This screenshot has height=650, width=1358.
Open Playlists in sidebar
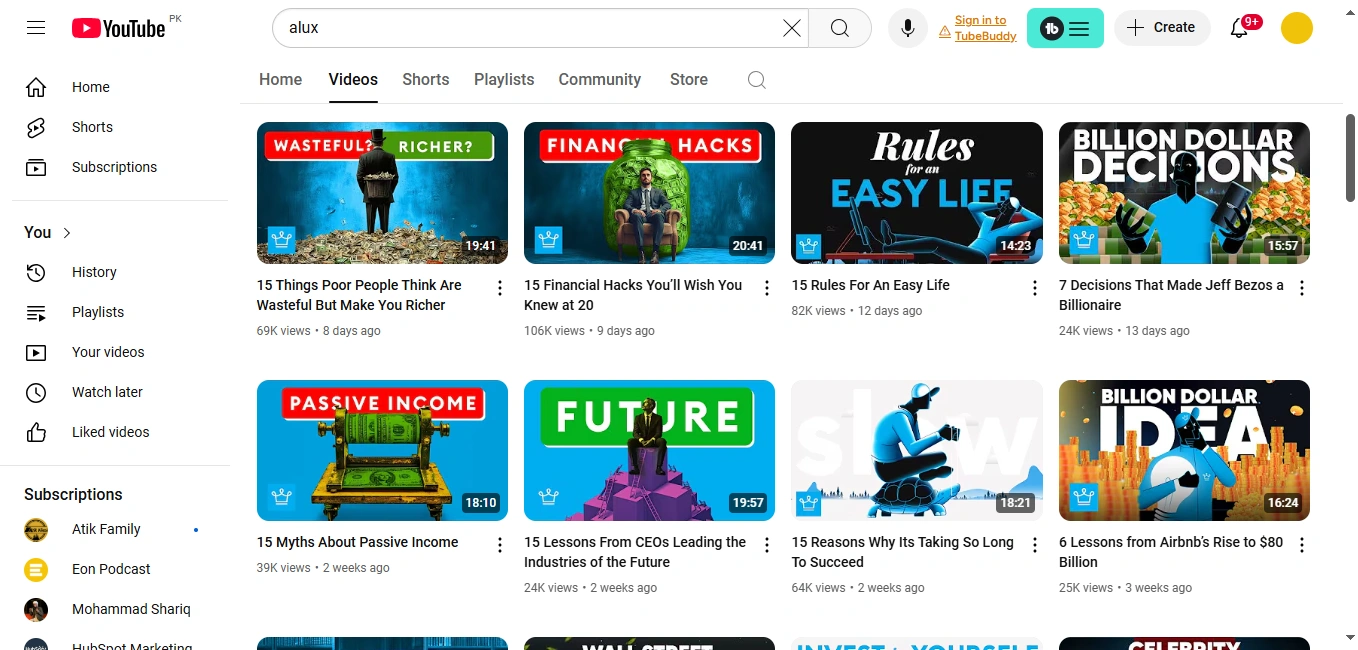(x=120, y=312)
